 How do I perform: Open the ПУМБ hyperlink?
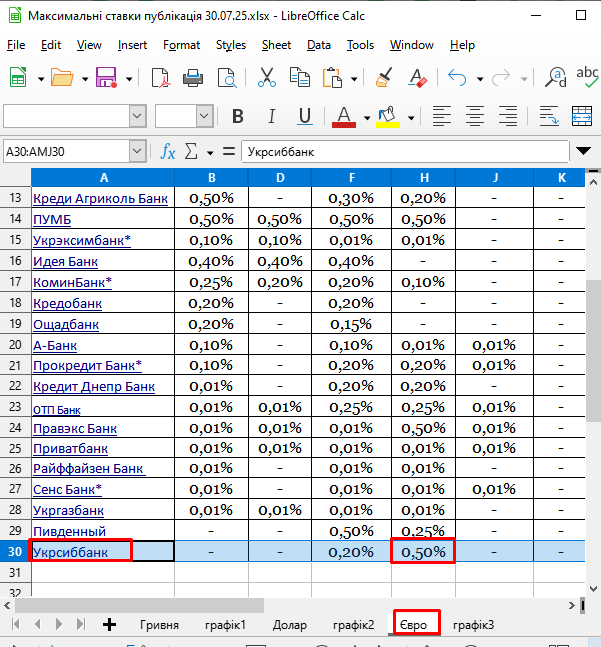click(52, 220)
